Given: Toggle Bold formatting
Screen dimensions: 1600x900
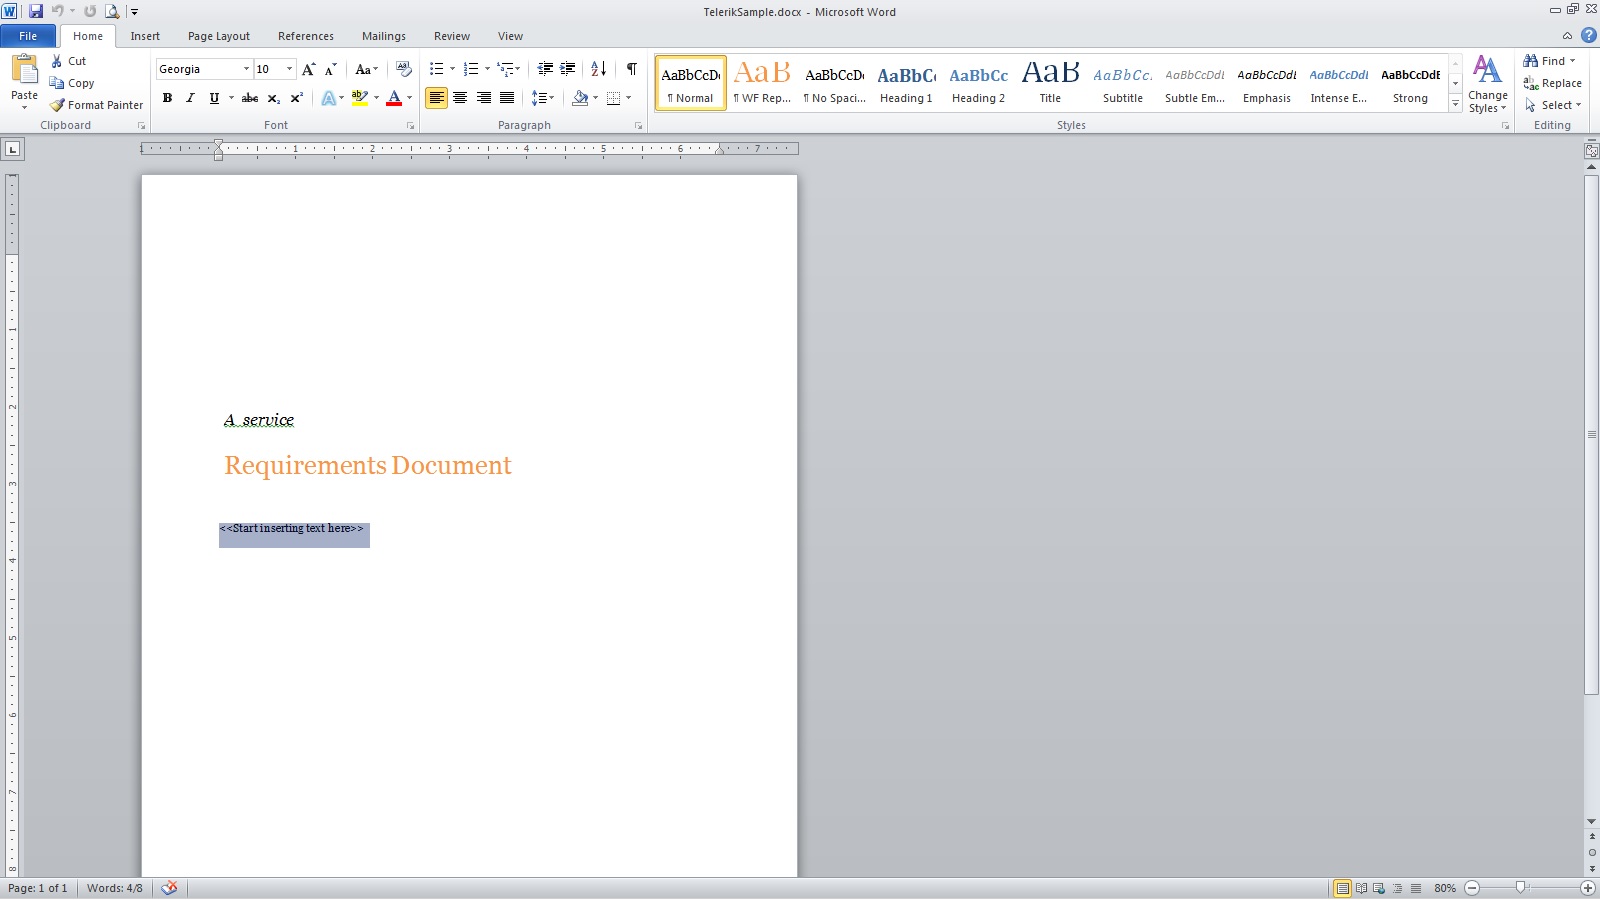Looking at the screenshot, I should (x=167, y=98).
